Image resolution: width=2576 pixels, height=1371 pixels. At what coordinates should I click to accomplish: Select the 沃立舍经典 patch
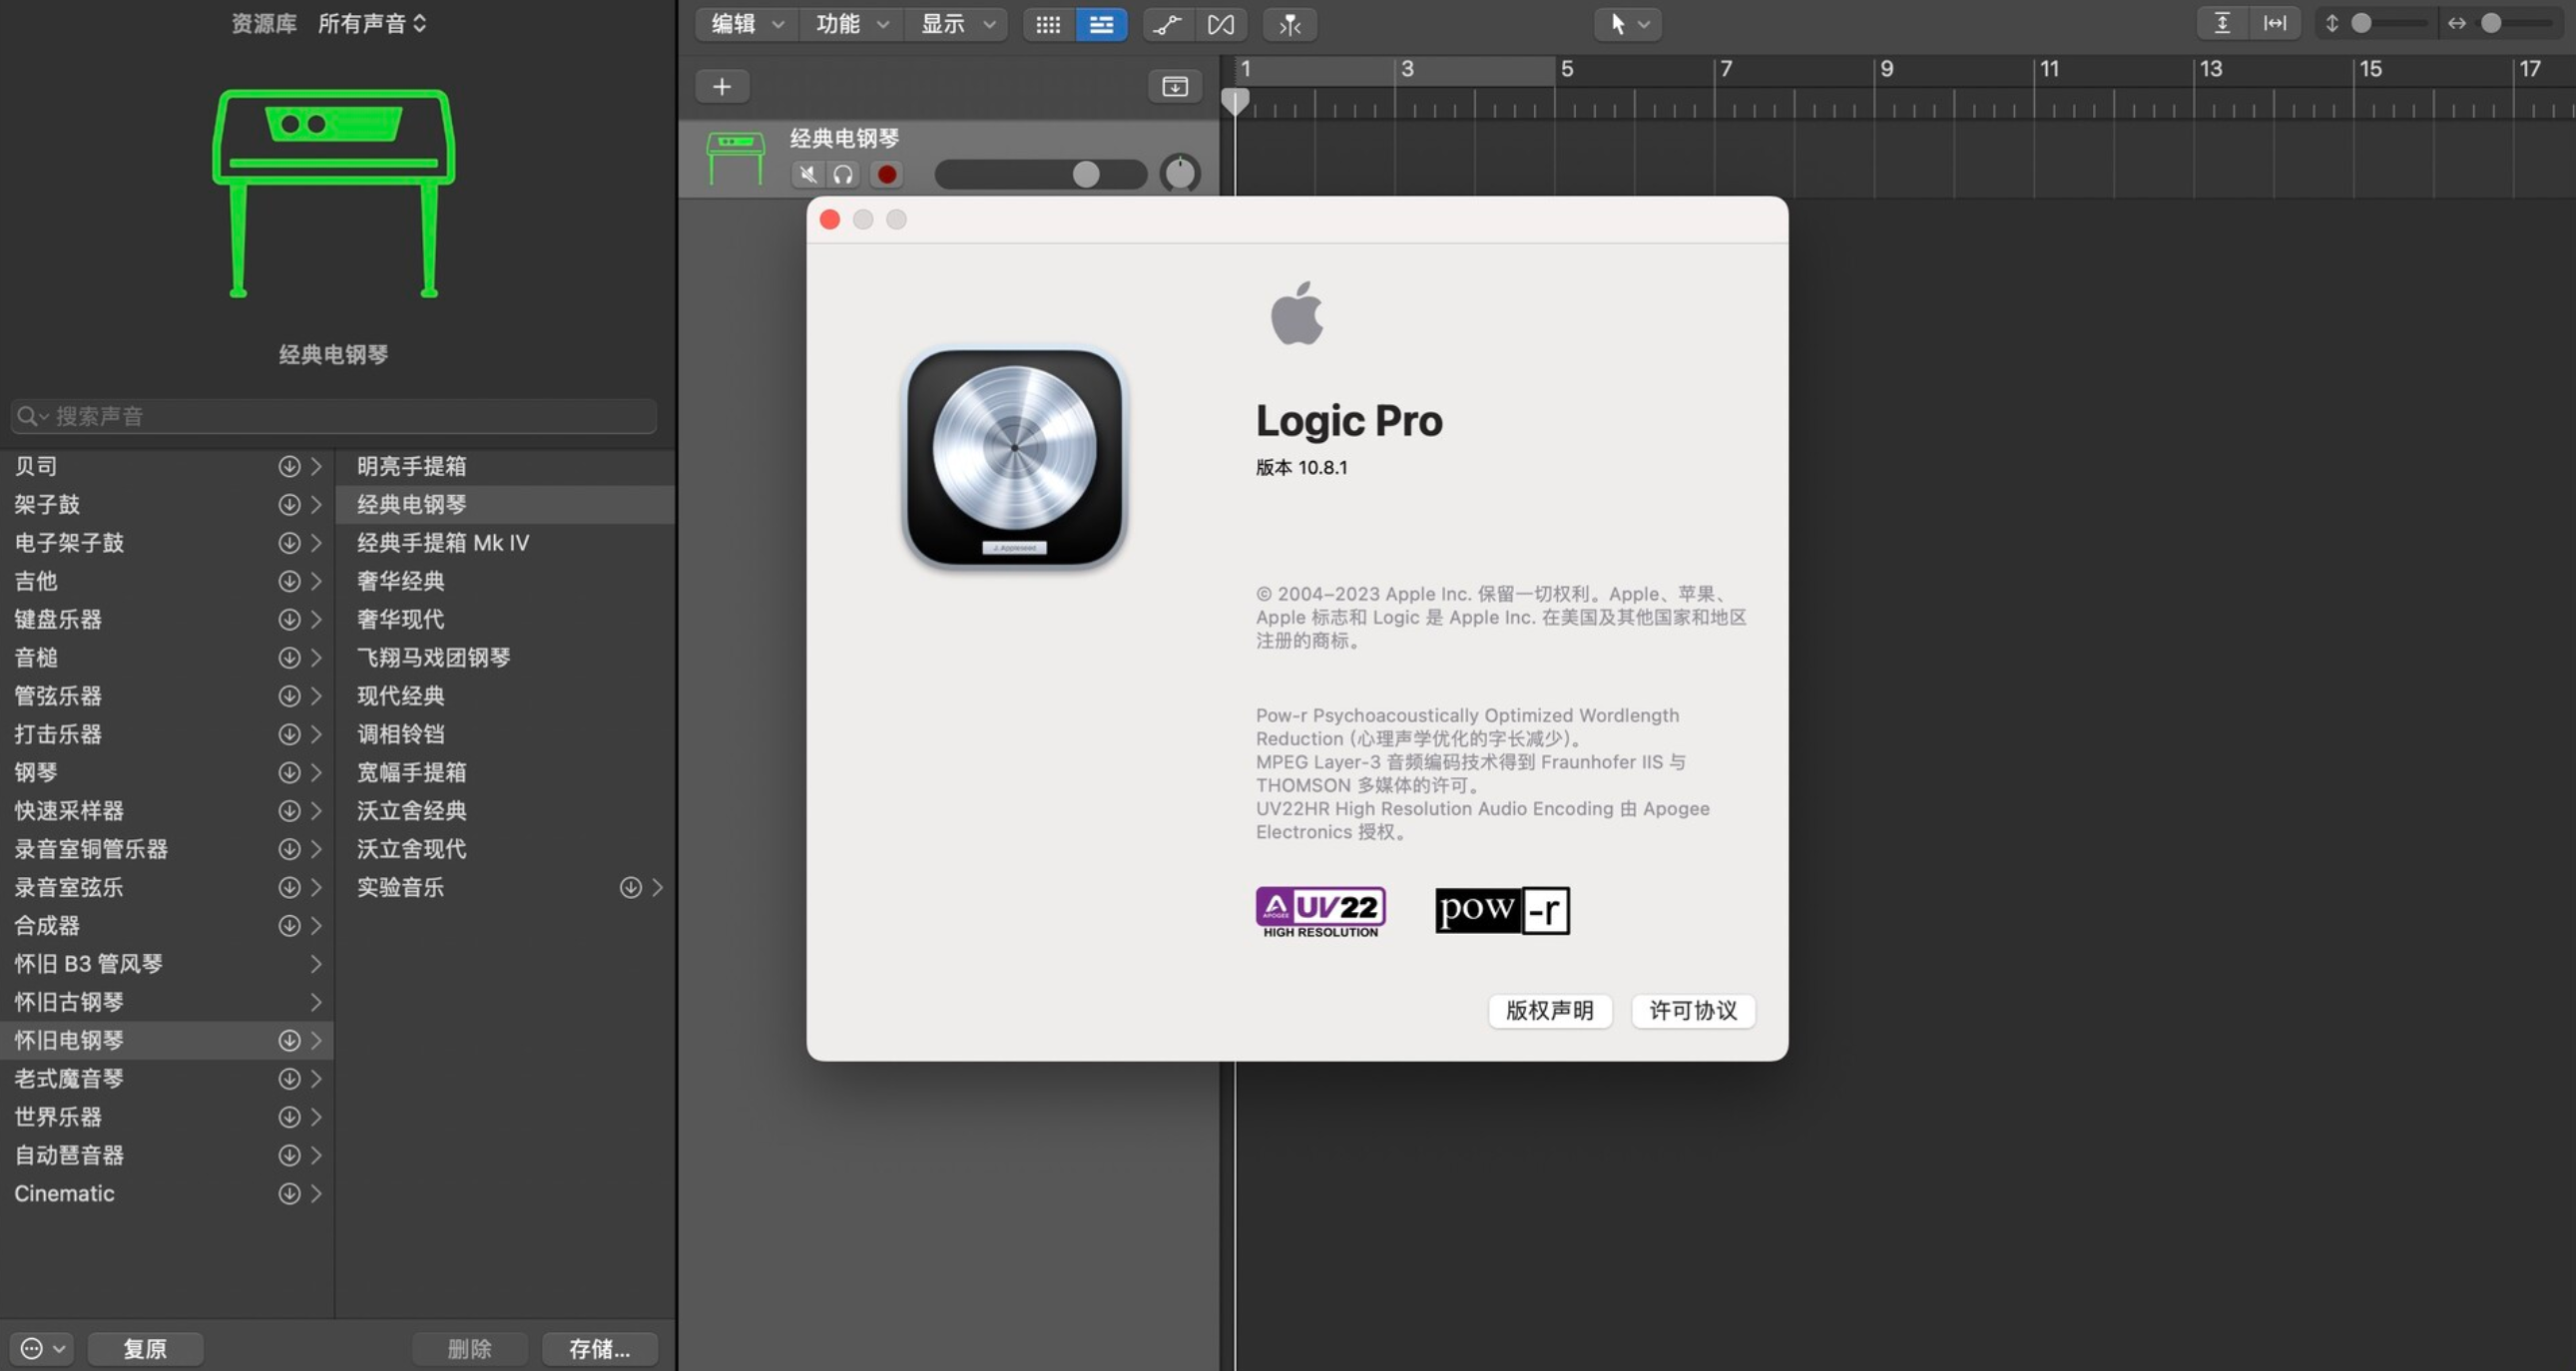point(505,811)
